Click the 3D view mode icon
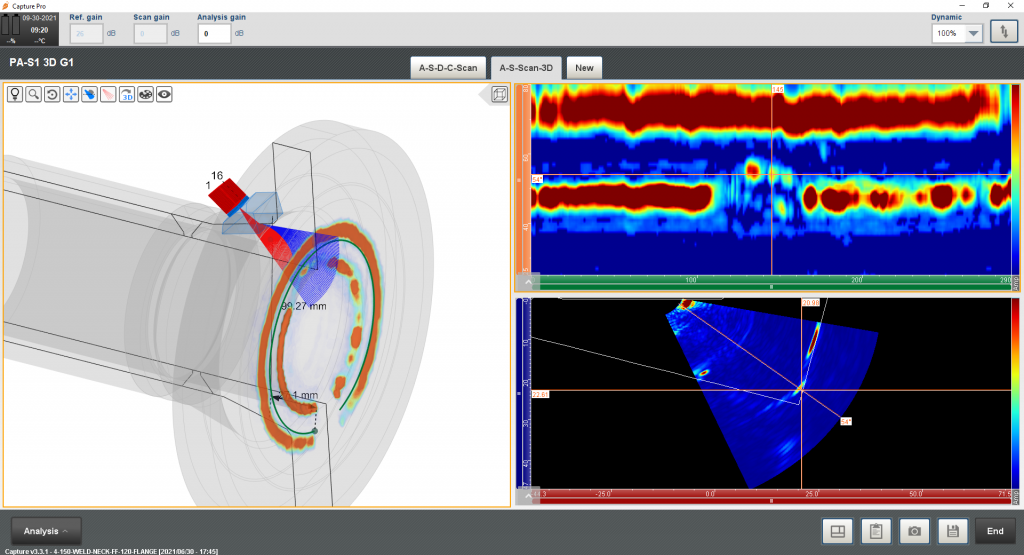 (x=127, y=94)
